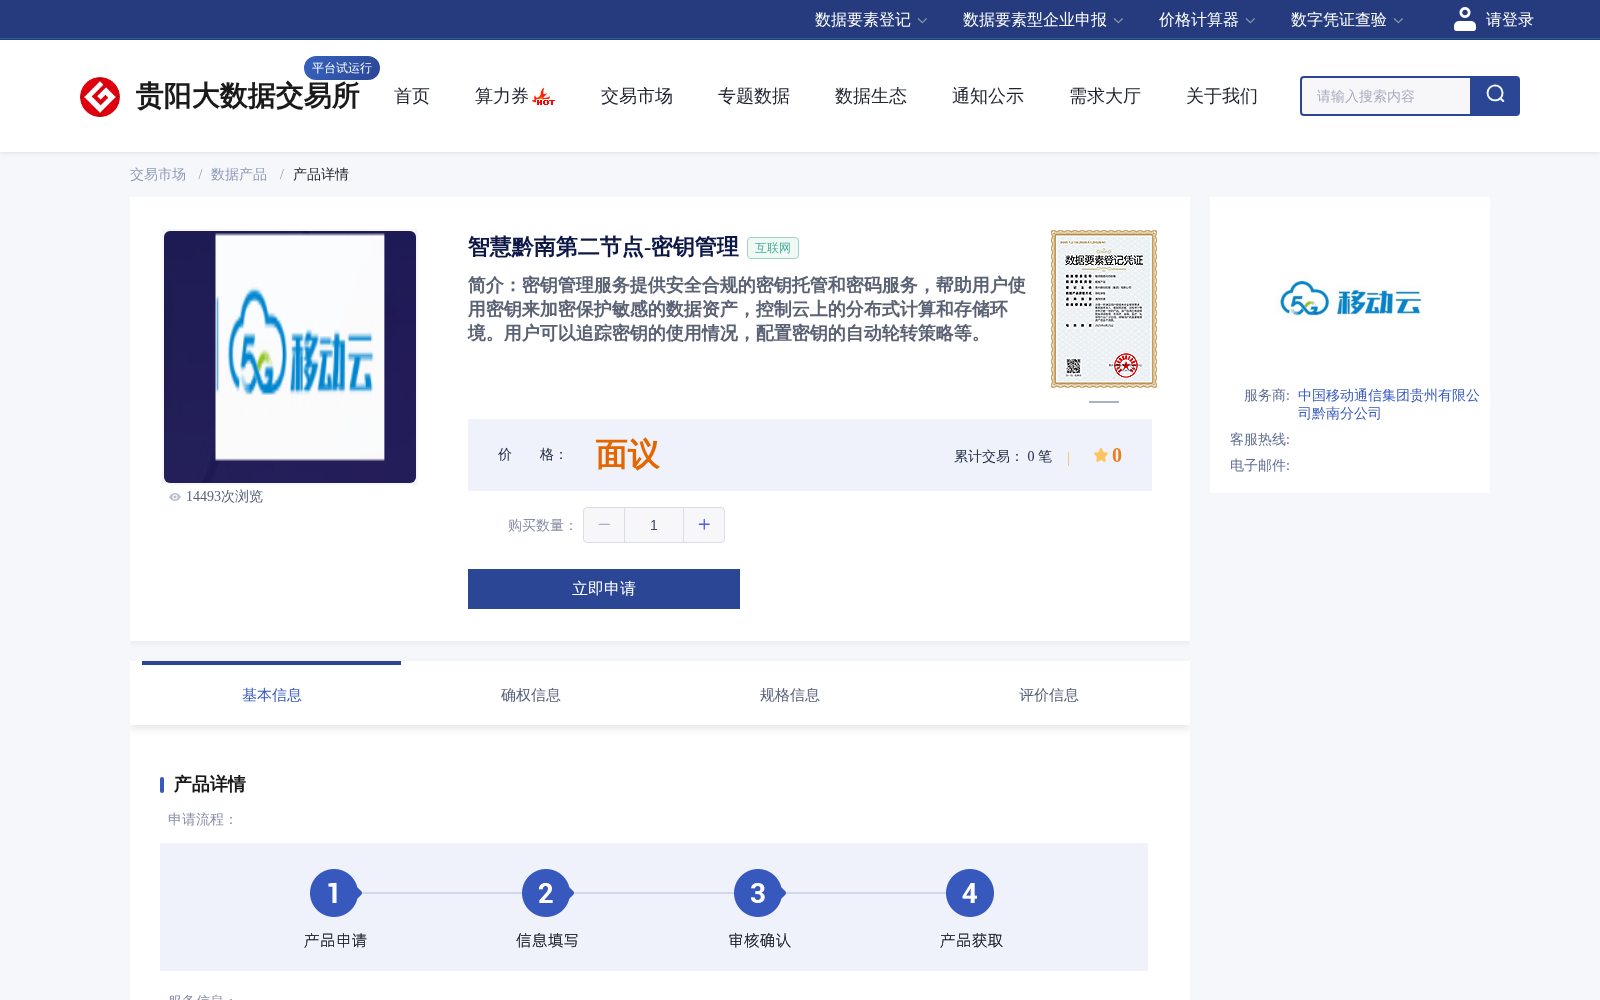Click the 平台试运行 badge
The width and height of the screenshot is (1600, 1000).
pos(342,68)
